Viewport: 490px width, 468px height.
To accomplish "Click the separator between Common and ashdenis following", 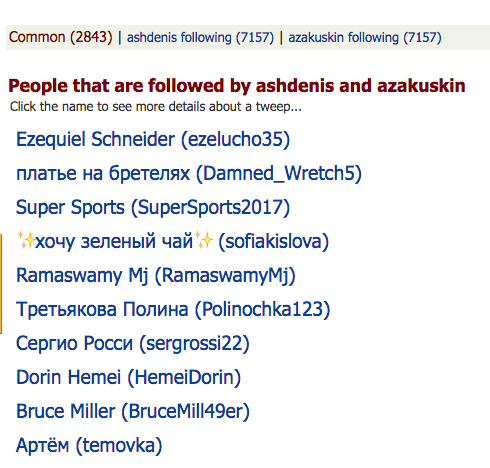I will (x=119, y=37).
